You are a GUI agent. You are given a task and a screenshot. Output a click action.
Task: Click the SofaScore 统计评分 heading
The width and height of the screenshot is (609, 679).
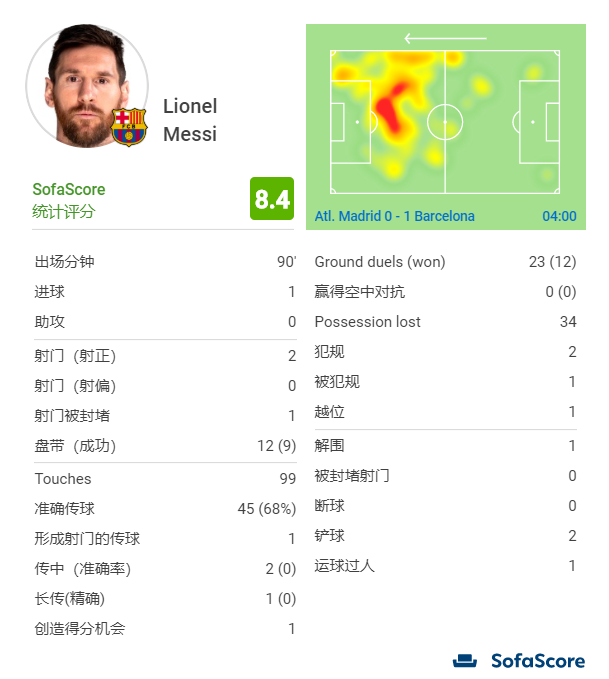point(68,200)
